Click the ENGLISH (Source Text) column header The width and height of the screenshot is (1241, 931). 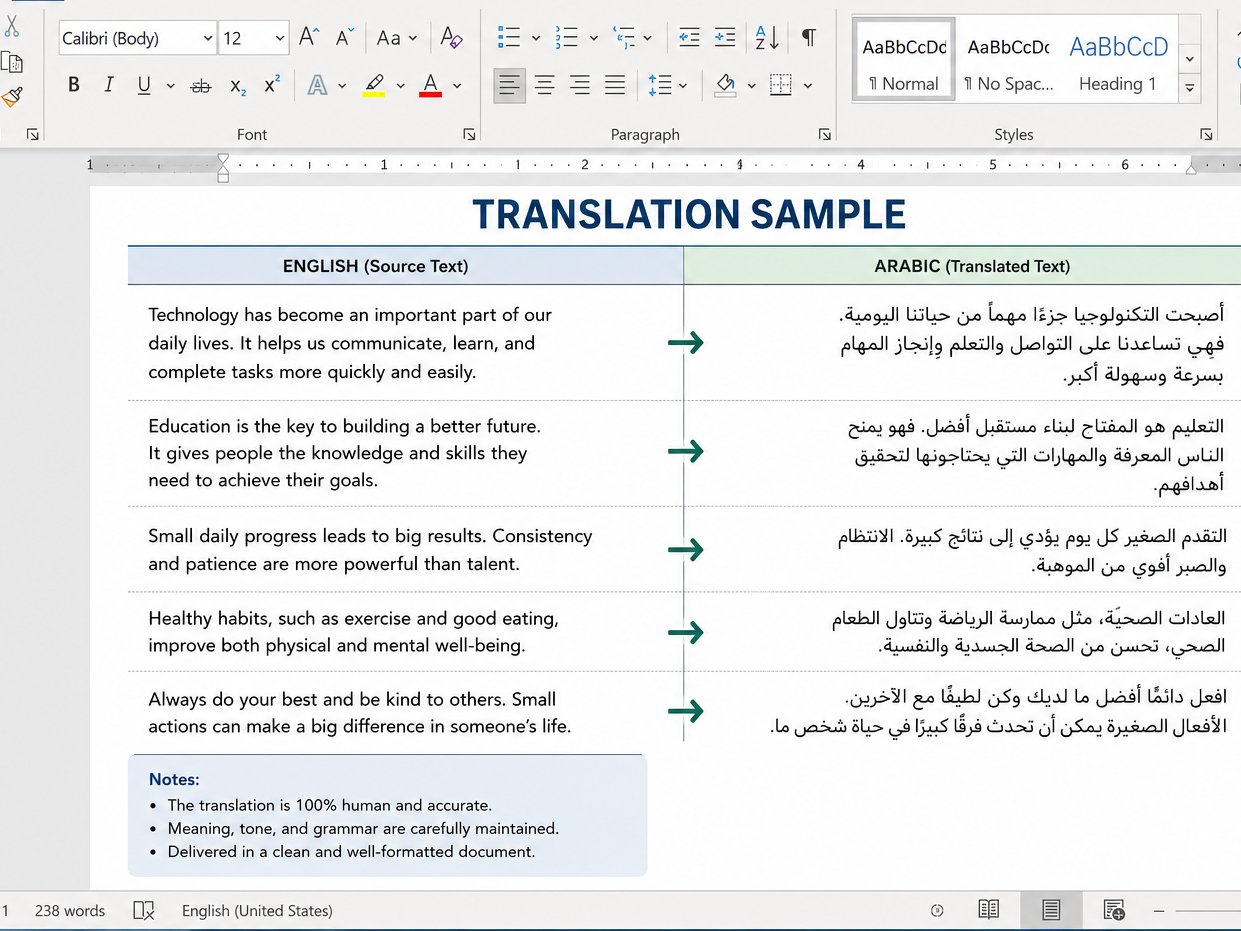(x=375, y=266)
